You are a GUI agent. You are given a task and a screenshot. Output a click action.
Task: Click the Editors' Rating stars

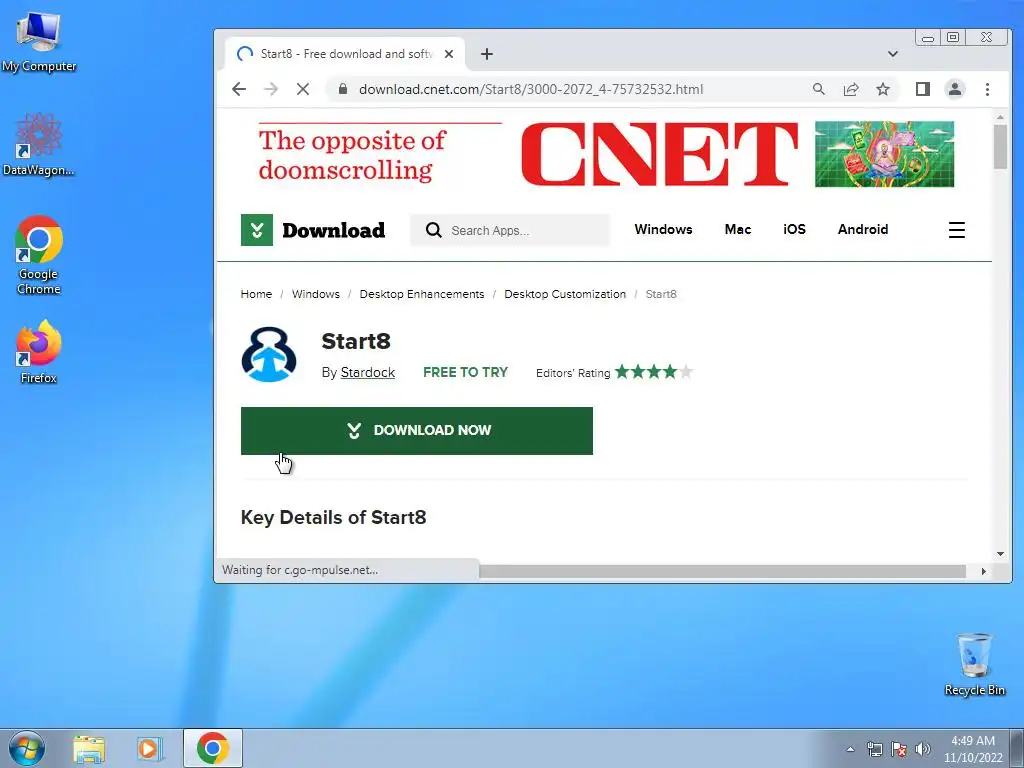coord(654,372)
